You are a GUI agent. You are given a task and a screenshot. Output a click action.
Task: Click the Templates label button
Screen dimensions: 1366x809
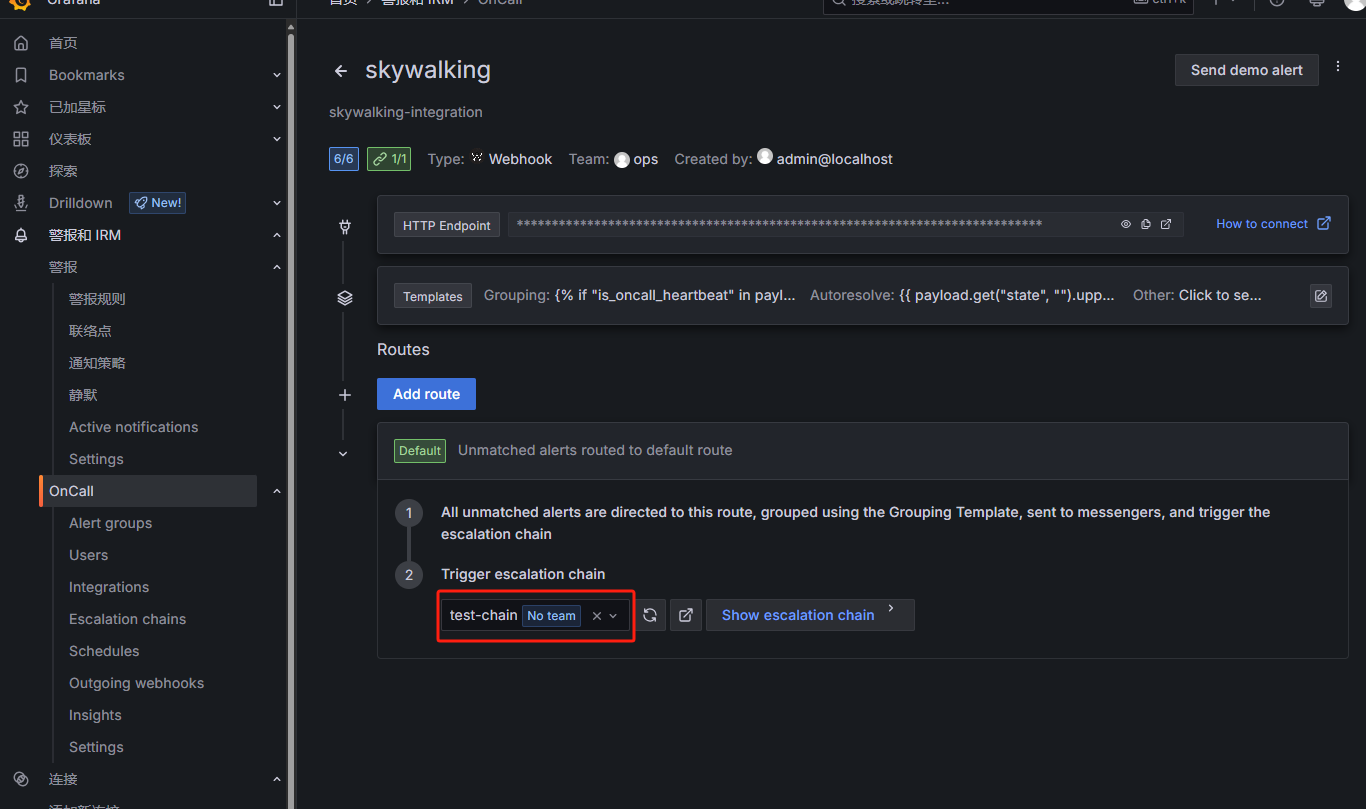[433, 296]
